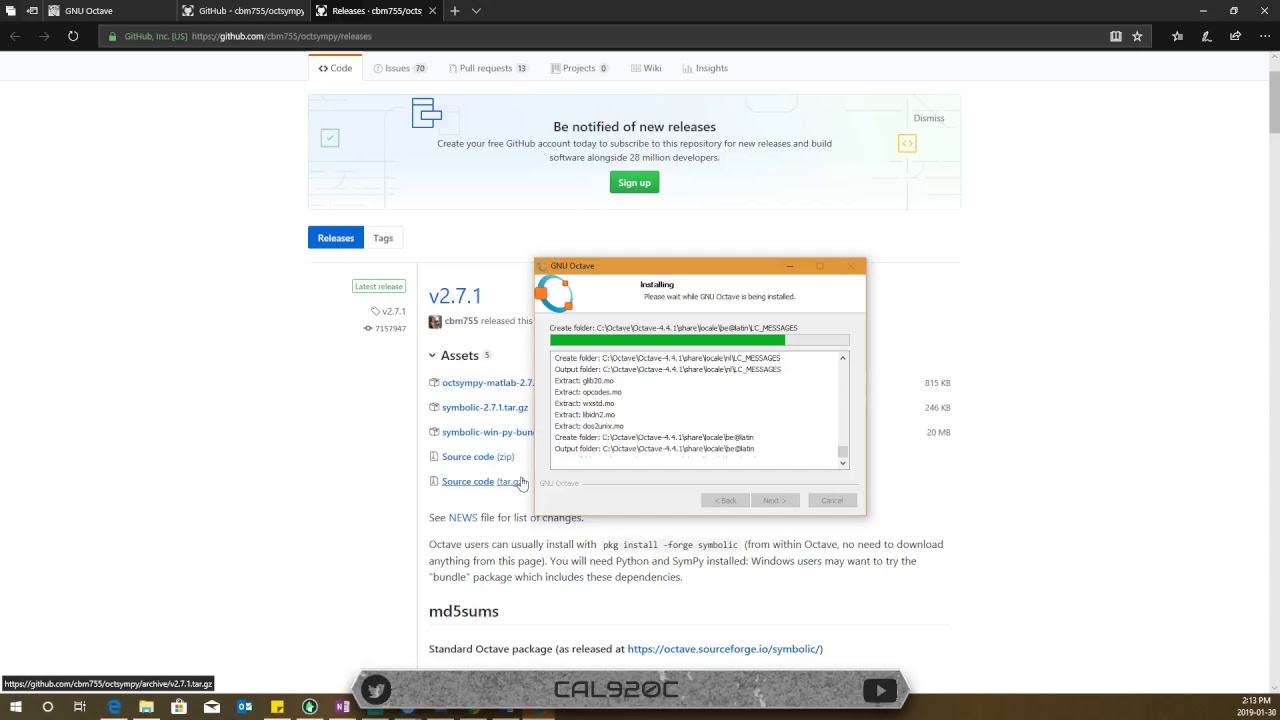
Task: Open the NEWS file link
Action: (x=463, y=518)
